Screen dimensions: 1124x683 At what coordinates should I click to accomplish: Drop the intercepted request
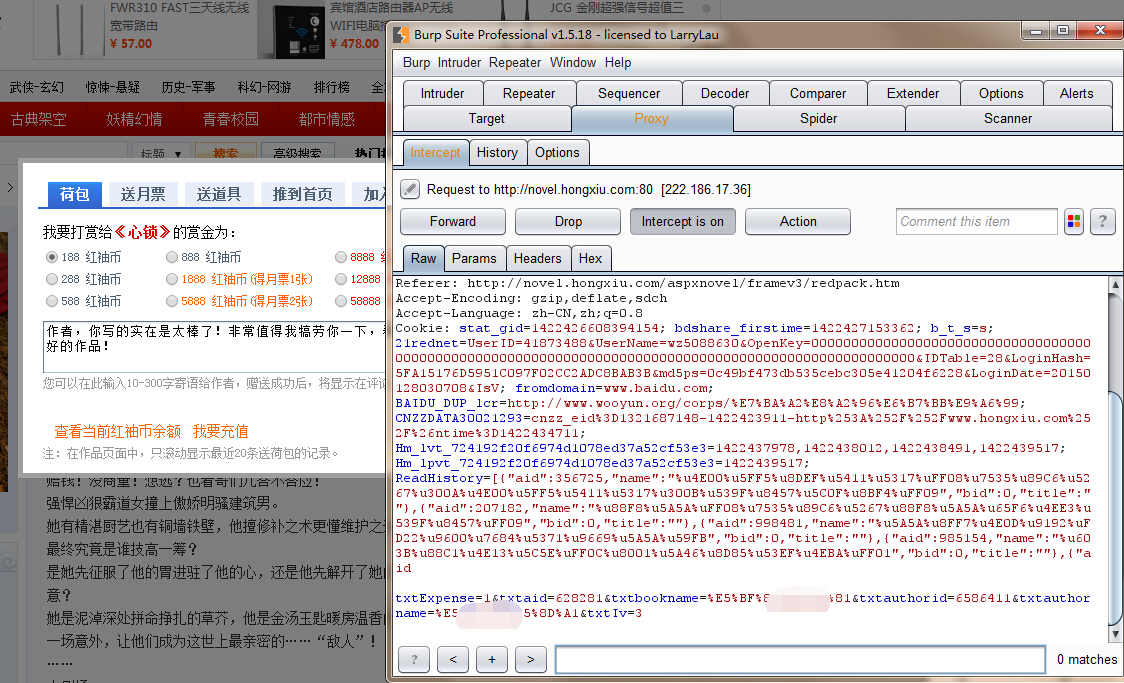point(568,221)
